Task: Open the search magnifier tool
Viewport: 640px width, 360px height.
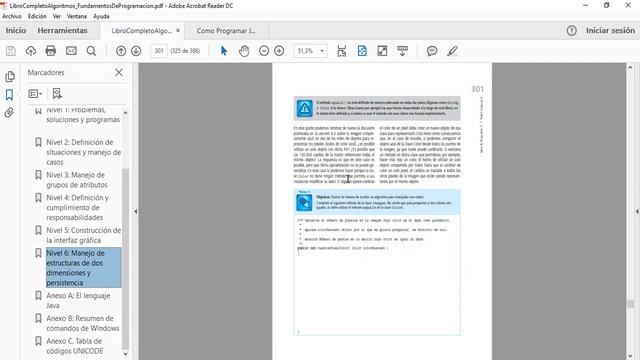Action: pyautogui.click(x=91, y=51)
